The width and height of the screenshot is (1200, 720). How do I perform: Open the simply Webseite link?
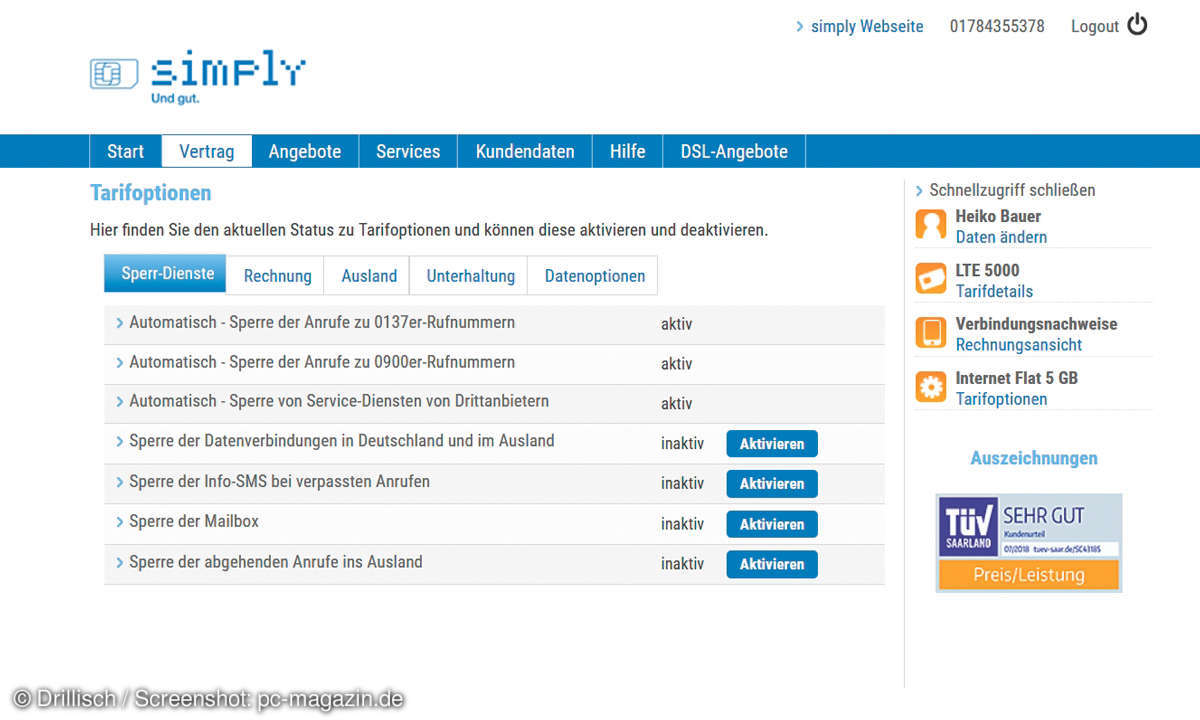click(x=866, y=26)
